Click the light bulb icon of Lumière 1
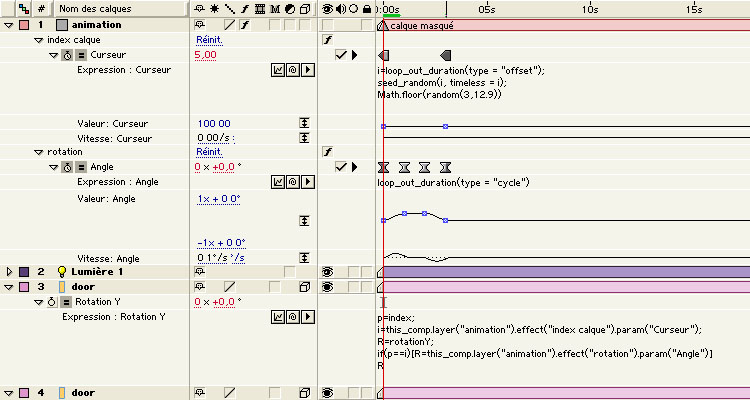 [x=61, y=272]
